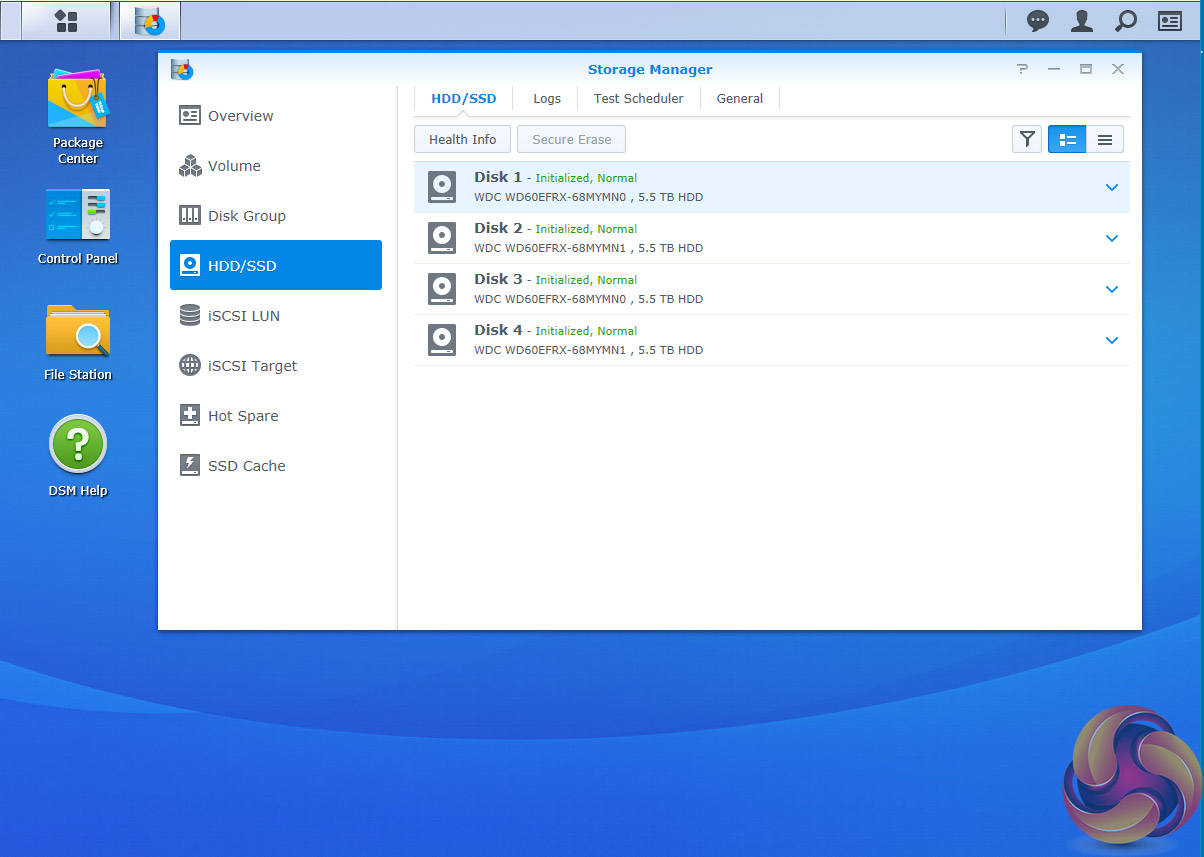1204x857 pixels.
Task: Switch to compact list view toggle
Action: 1105,140
